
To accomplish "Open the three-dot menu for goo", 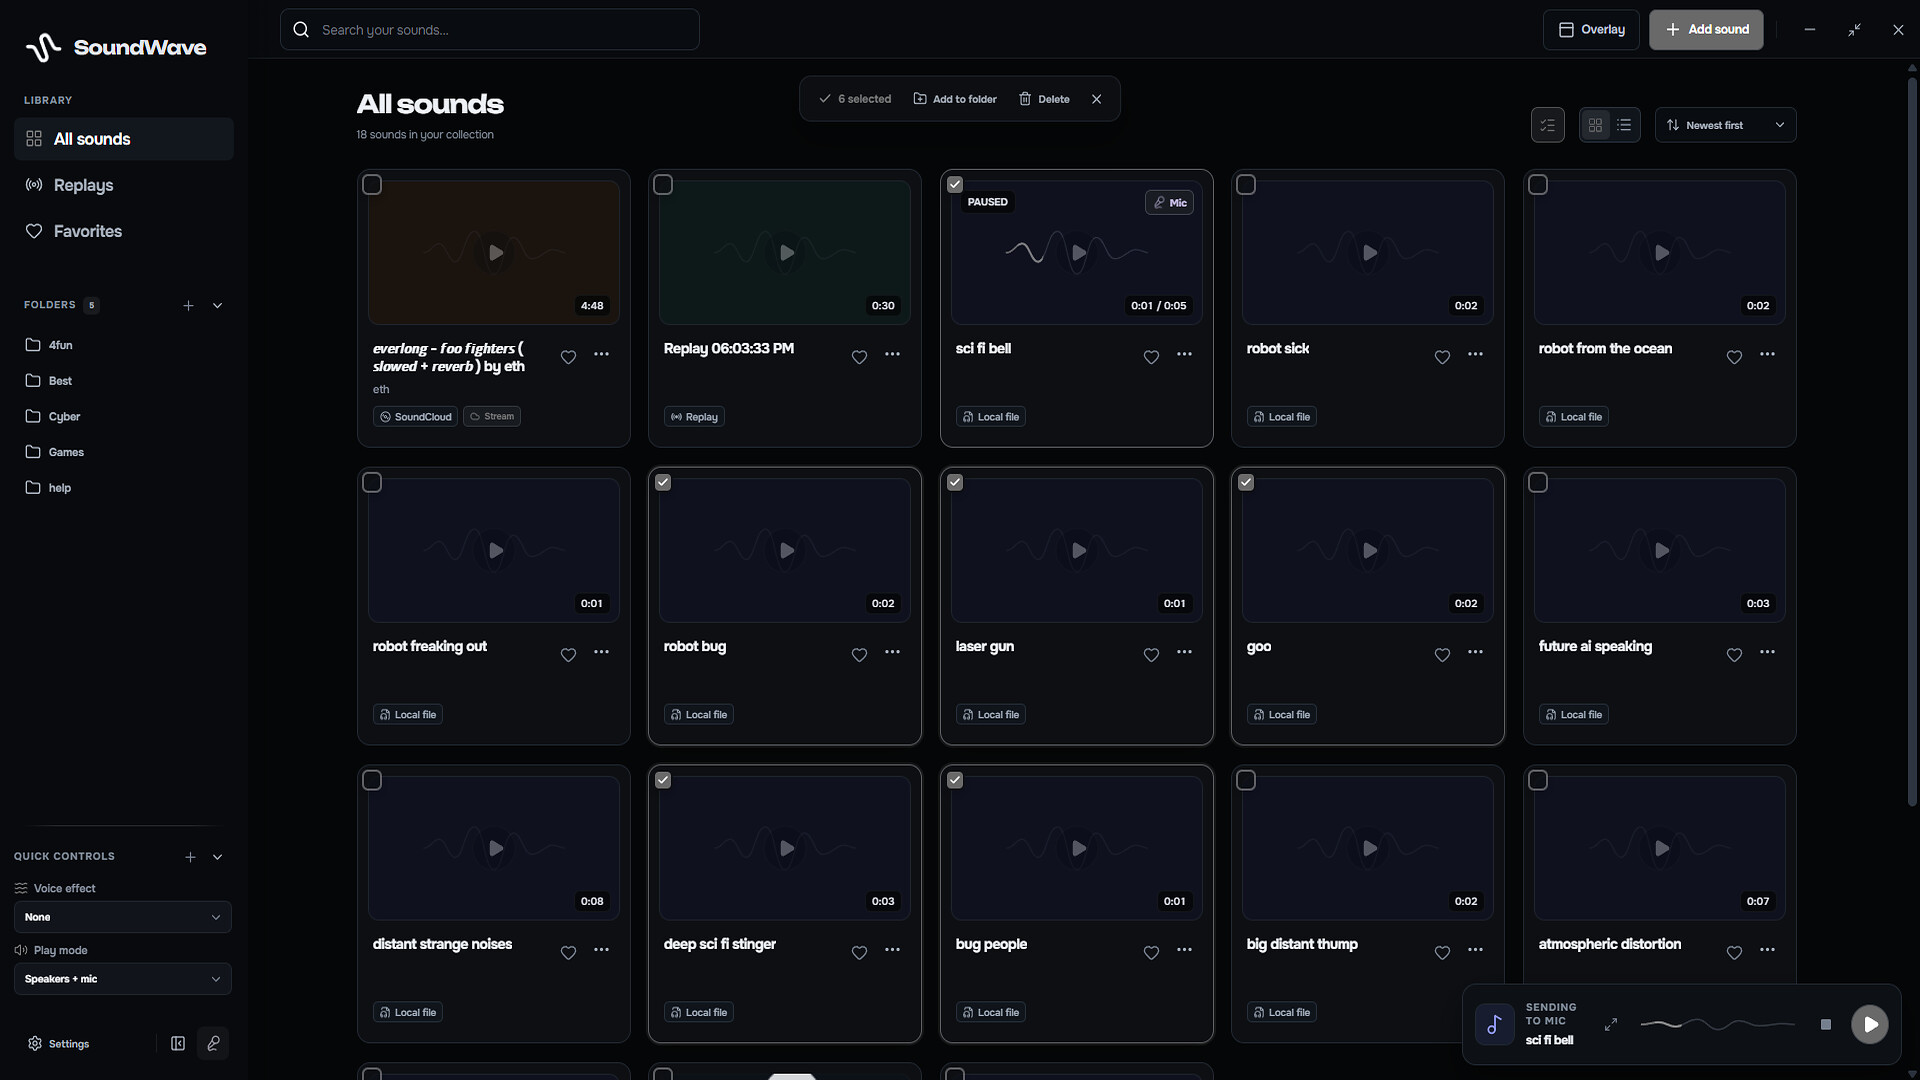I will coord(1475,652).
